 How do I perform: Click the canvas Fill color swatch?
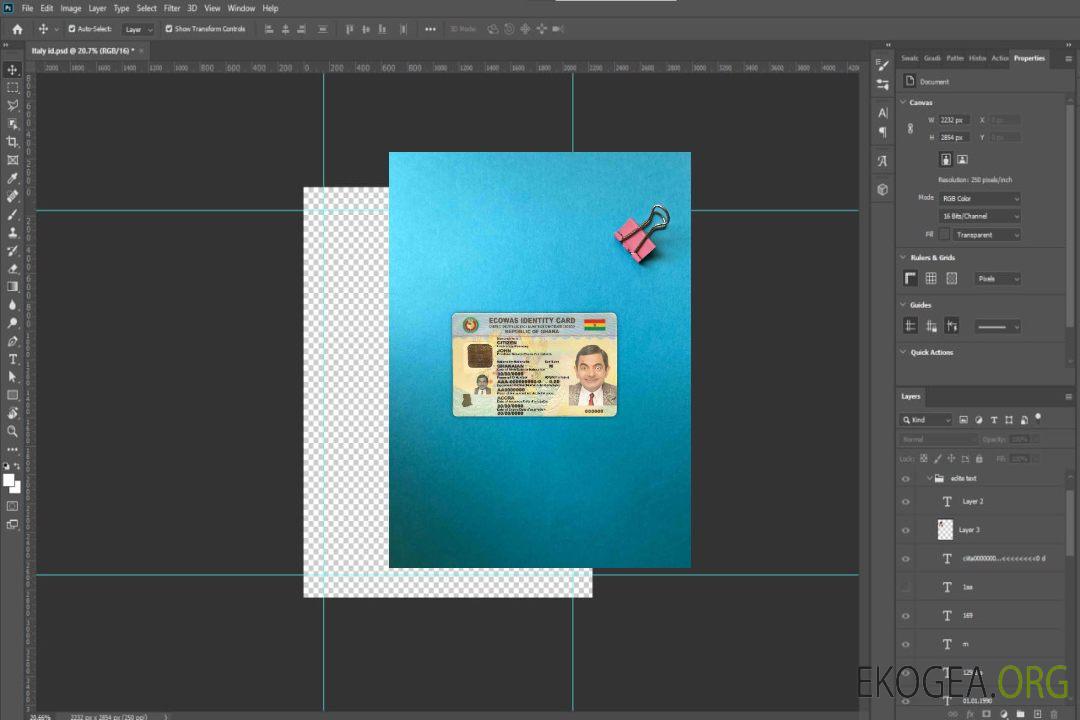coord(944,235)
